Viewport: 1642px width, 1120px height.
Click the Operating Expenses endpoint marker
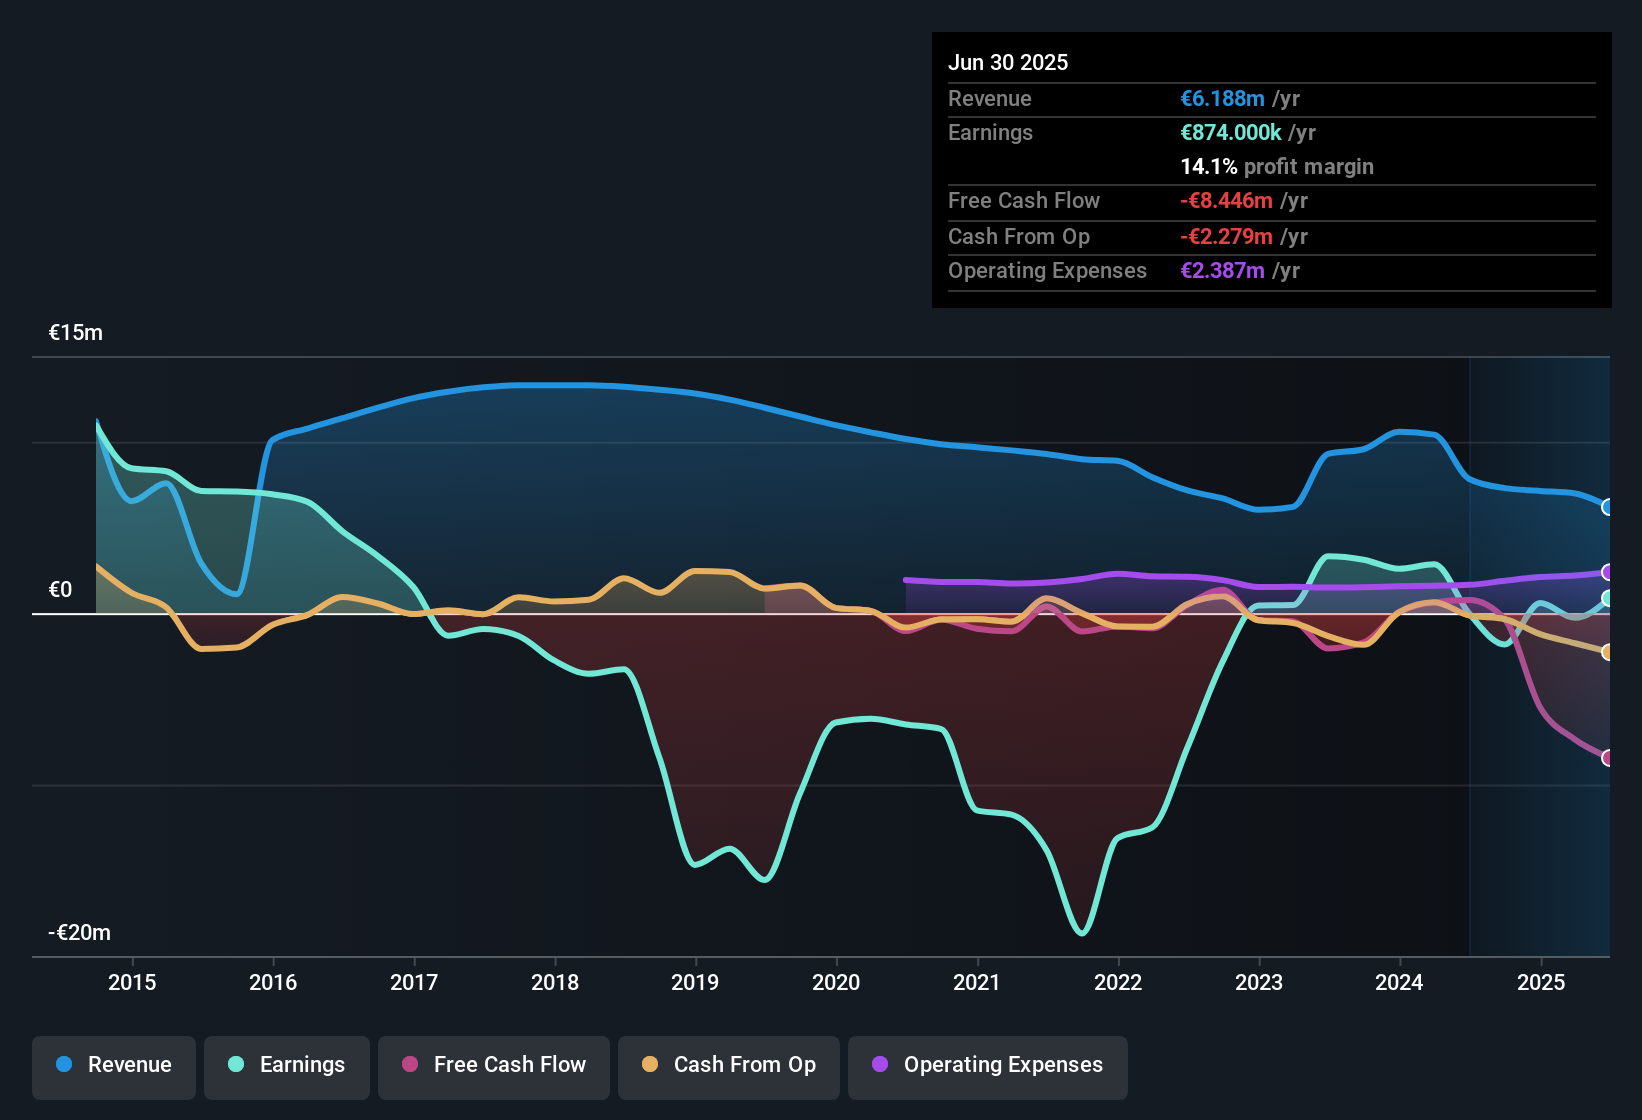click(1607, 572)
